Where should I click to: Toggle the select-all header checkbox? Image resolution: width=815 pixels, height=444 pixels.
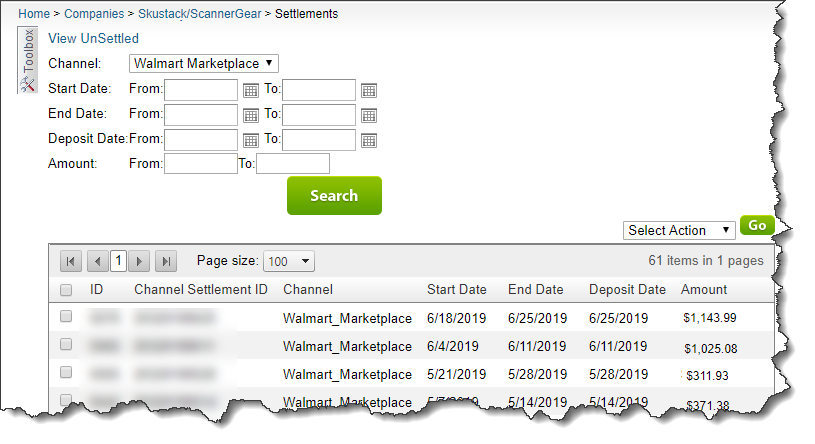pyautogui.click(x=66, y=290)
